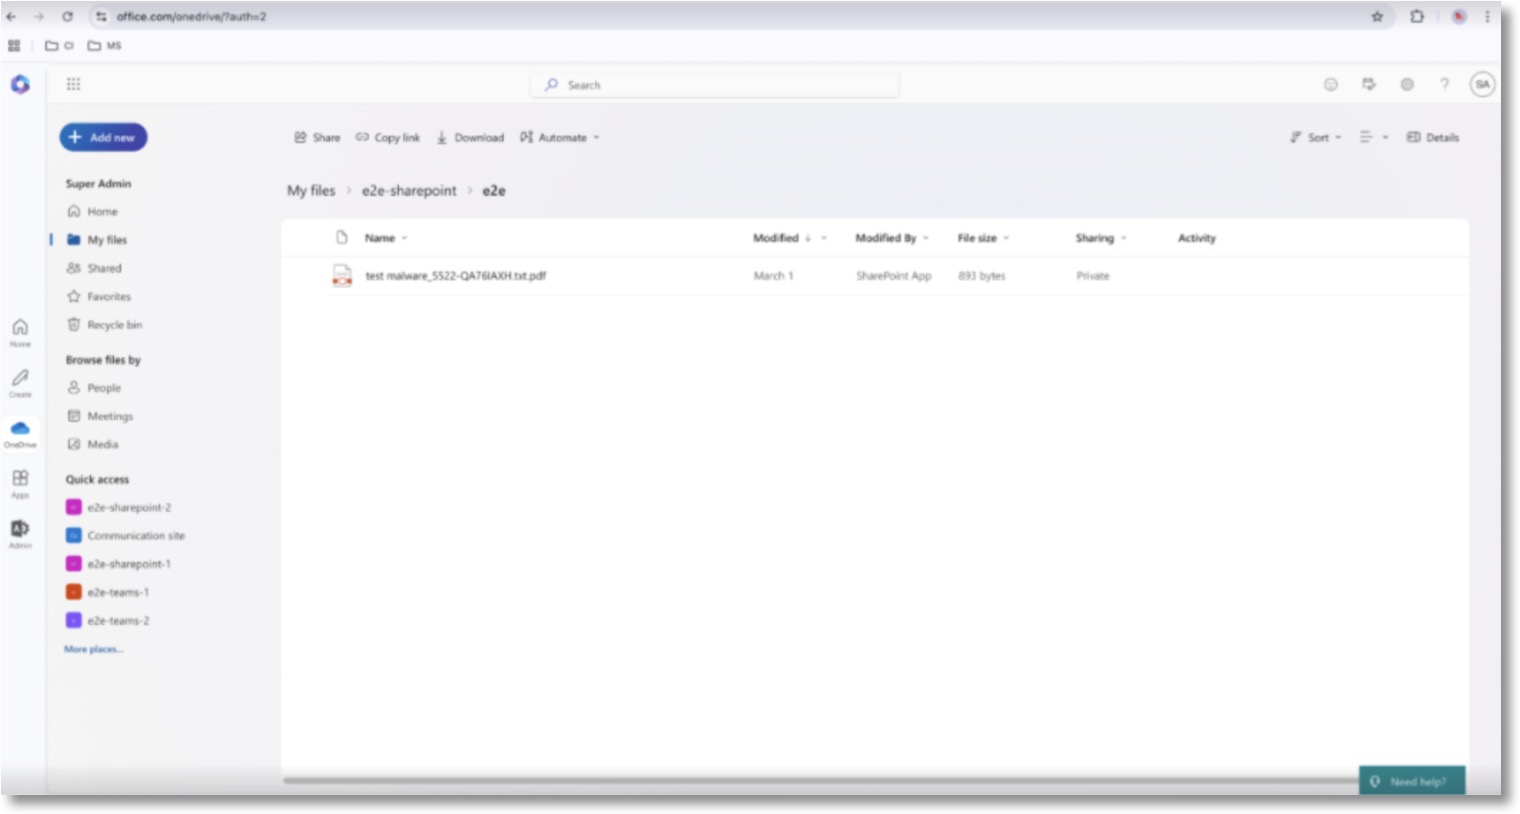Open the Admin icon in left rail

point(20,530)
